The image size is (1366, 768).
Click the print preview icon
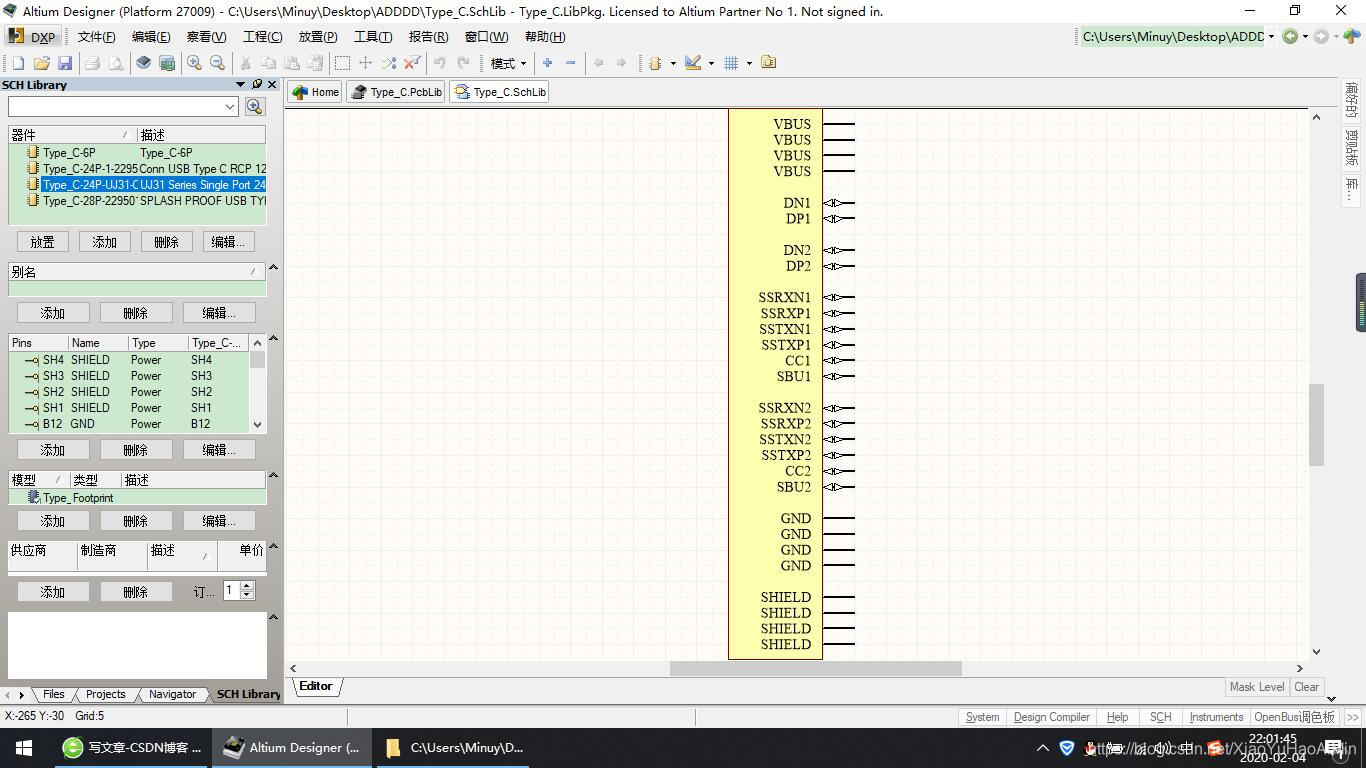(116, 63)
